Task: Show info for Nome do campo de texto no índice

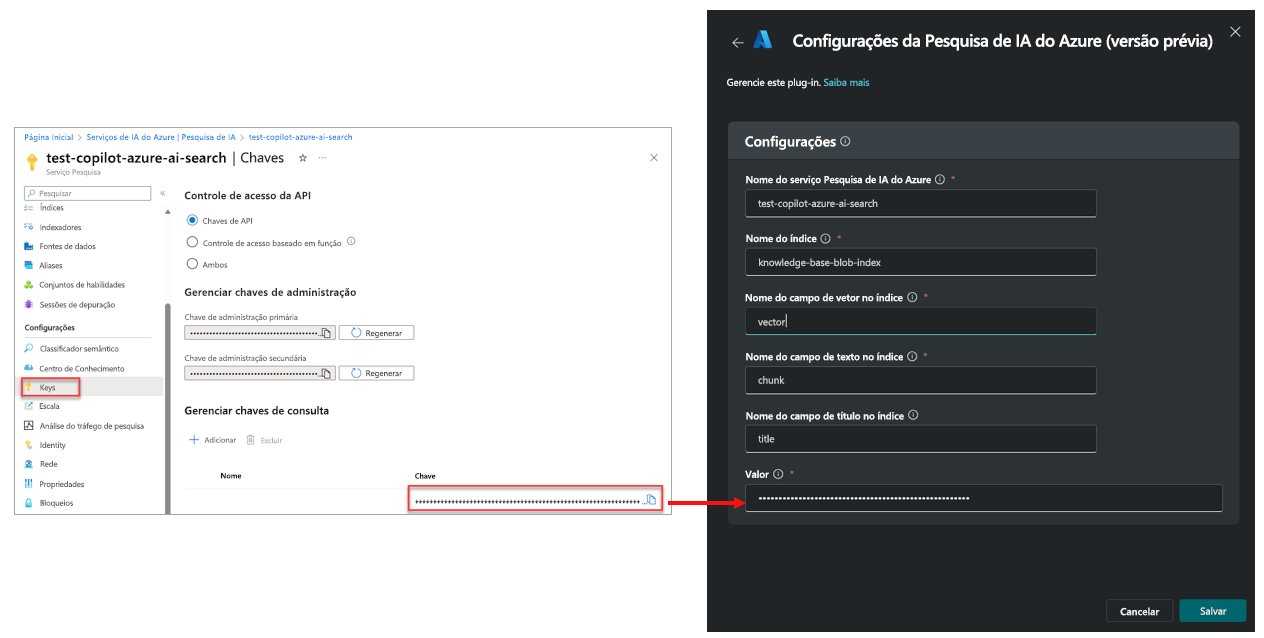Action: (911, 356)
